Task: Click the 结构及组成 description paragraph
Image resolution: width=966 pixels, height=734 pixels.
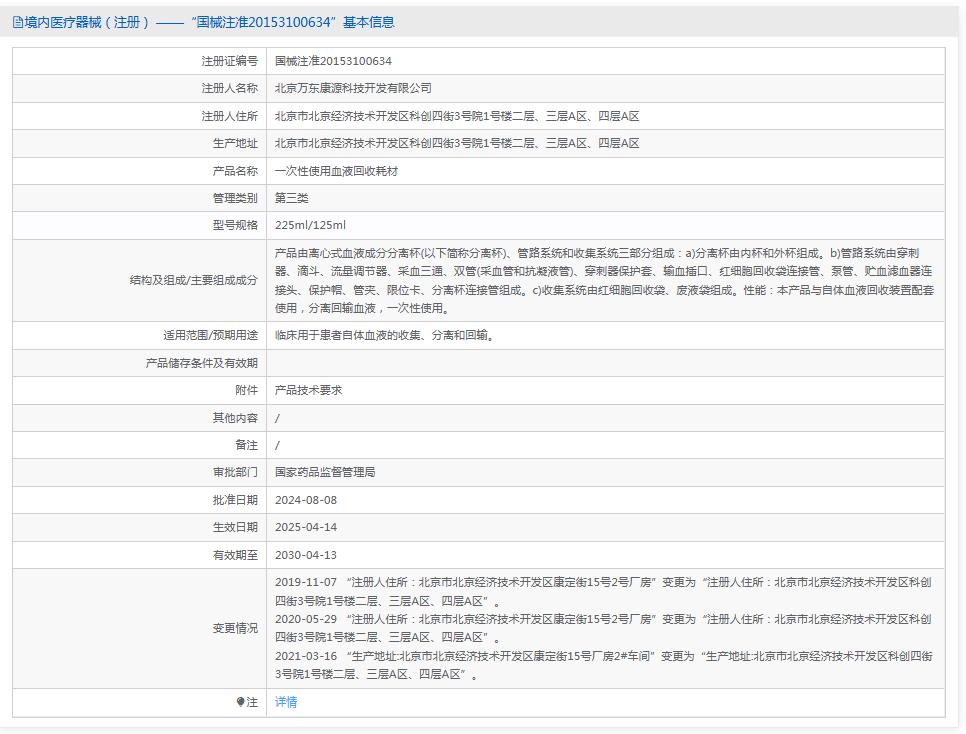Action: 604,280
